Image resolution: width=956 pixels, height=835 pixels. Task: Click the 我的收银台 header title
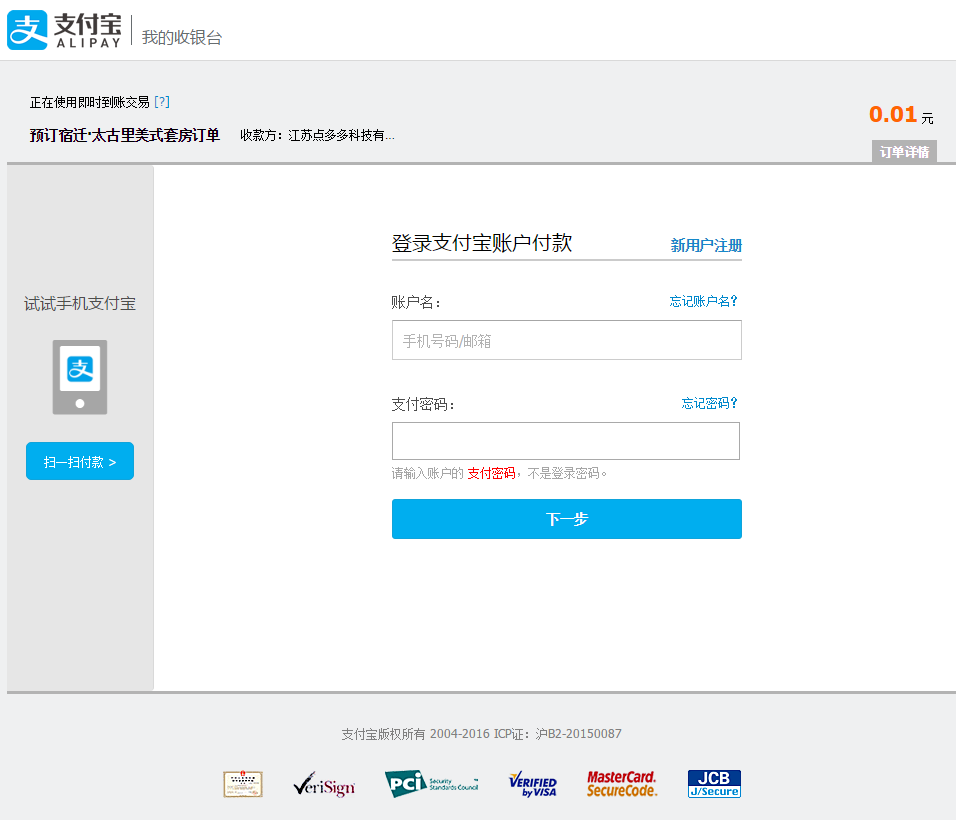pyautogui.click(x=182, y=38)
